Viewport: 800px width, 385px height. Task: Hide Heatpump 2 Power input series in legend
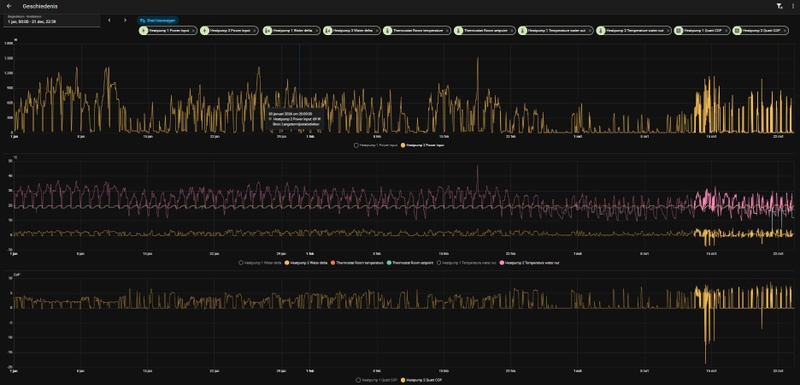(x=423, y=145)
